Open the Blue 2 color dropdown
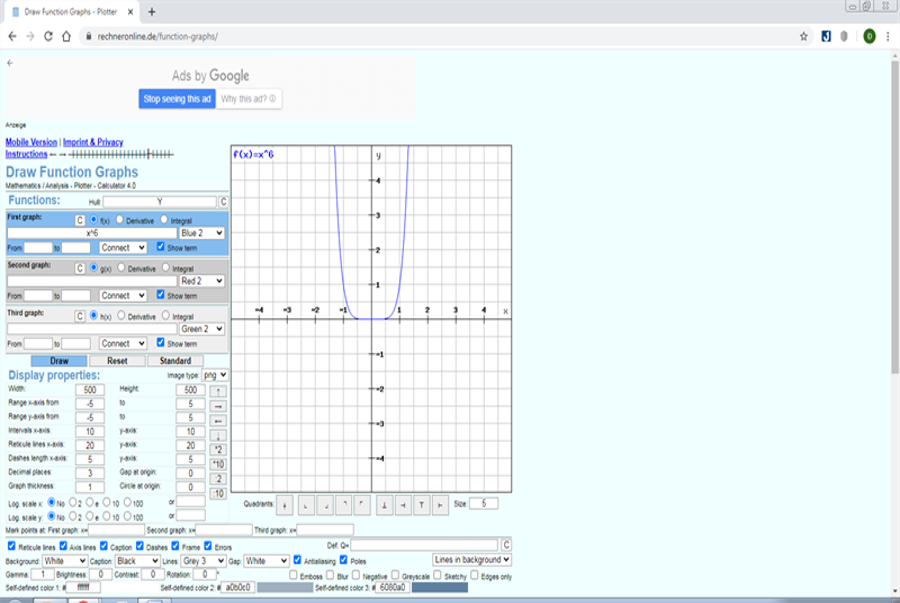 [x=203, y=233]
